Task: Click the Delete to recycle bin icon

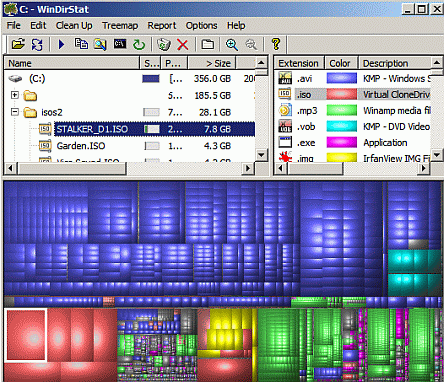Action: pos(164,44)
